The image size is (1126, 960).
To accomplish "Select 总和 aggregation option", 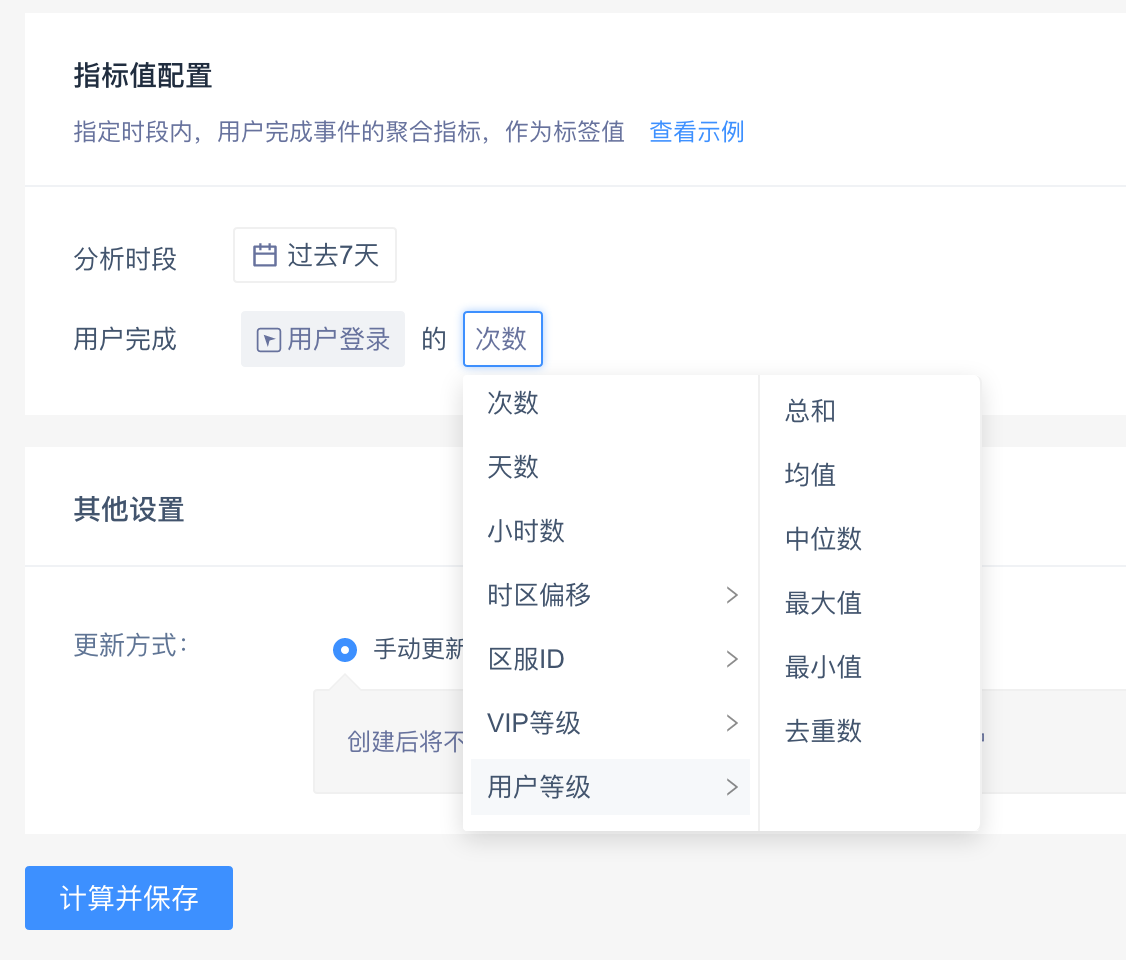I will [x=810, y=411].
